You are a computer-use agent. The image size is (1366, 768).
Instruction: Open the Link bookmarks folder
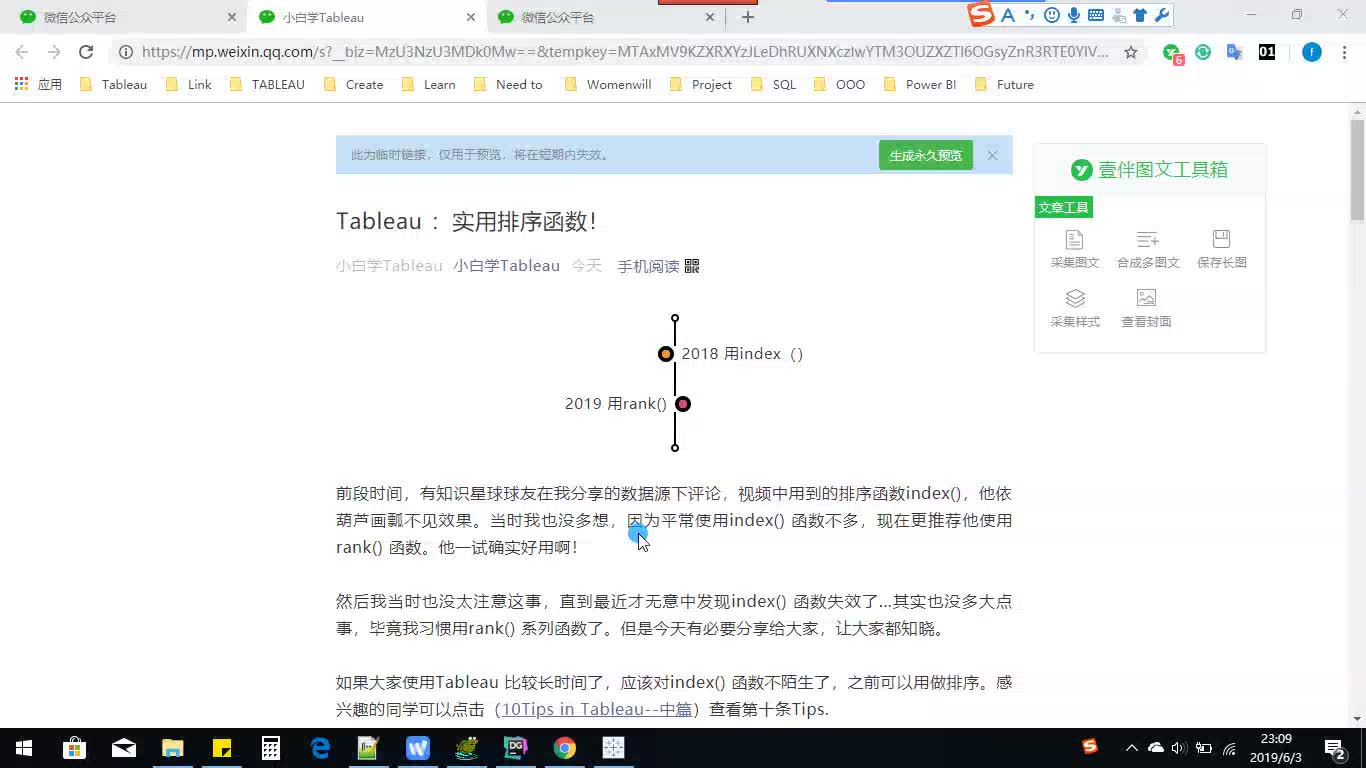(x=188, y=85)
